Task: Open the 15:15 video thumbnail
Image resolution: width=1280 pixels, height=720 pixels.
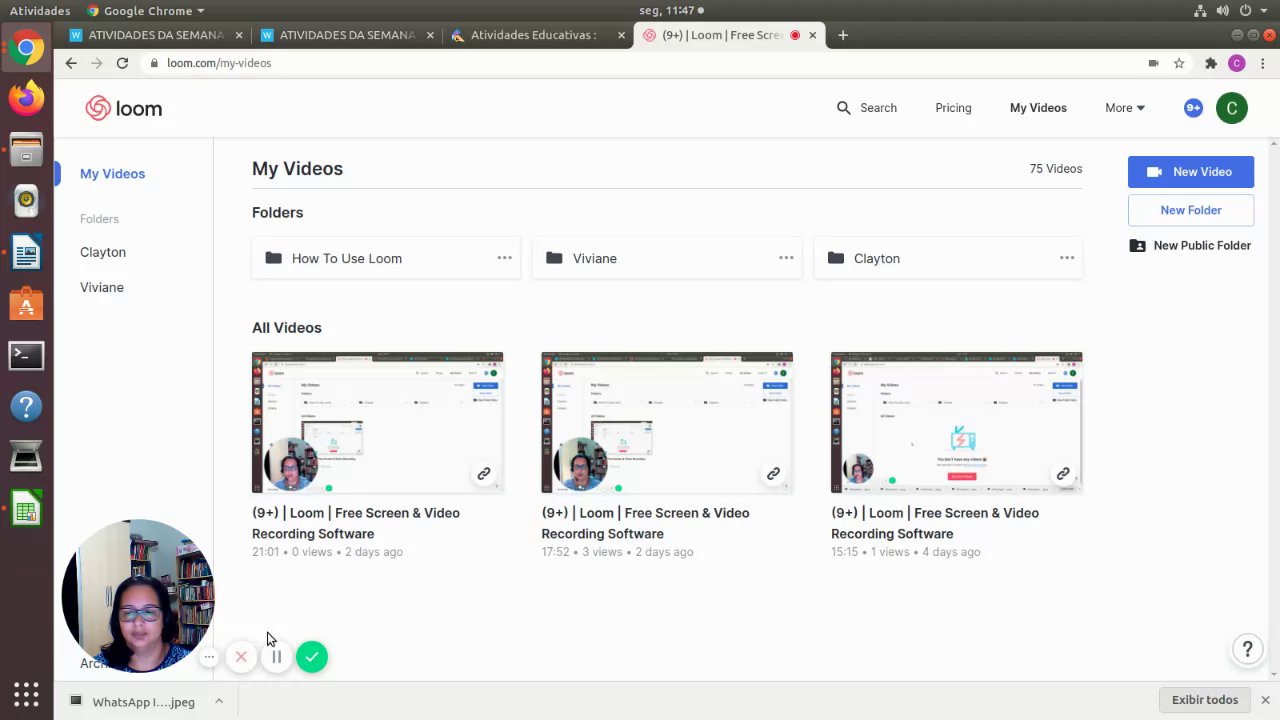Action: pyautogui.click(x=956, y=423)
